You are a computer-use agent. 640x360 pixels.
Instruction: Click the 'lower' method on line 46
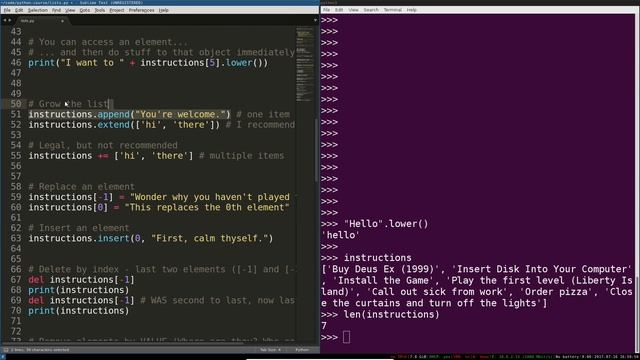click(239, 62)
